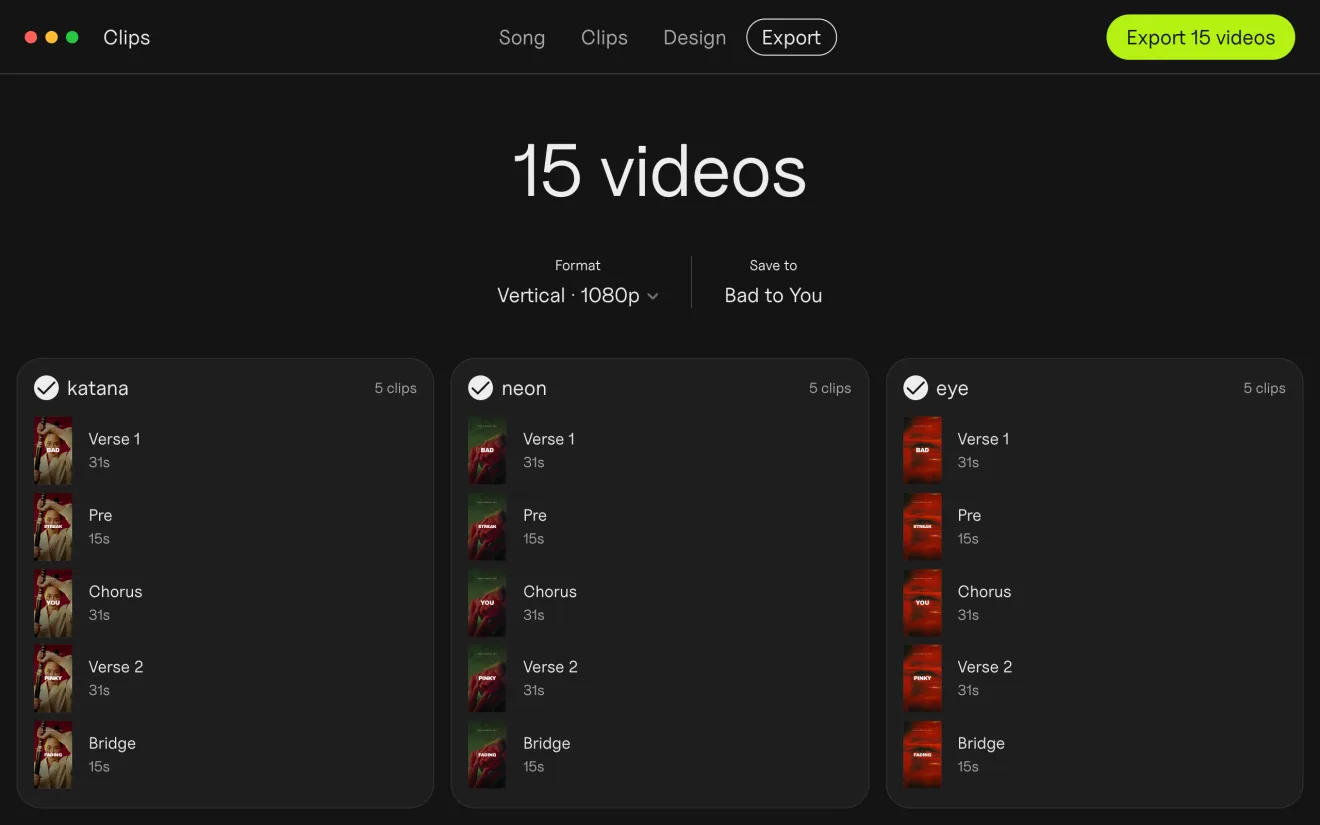
Task: Open katana Verse 2 thumbnail
Action: 53,678
